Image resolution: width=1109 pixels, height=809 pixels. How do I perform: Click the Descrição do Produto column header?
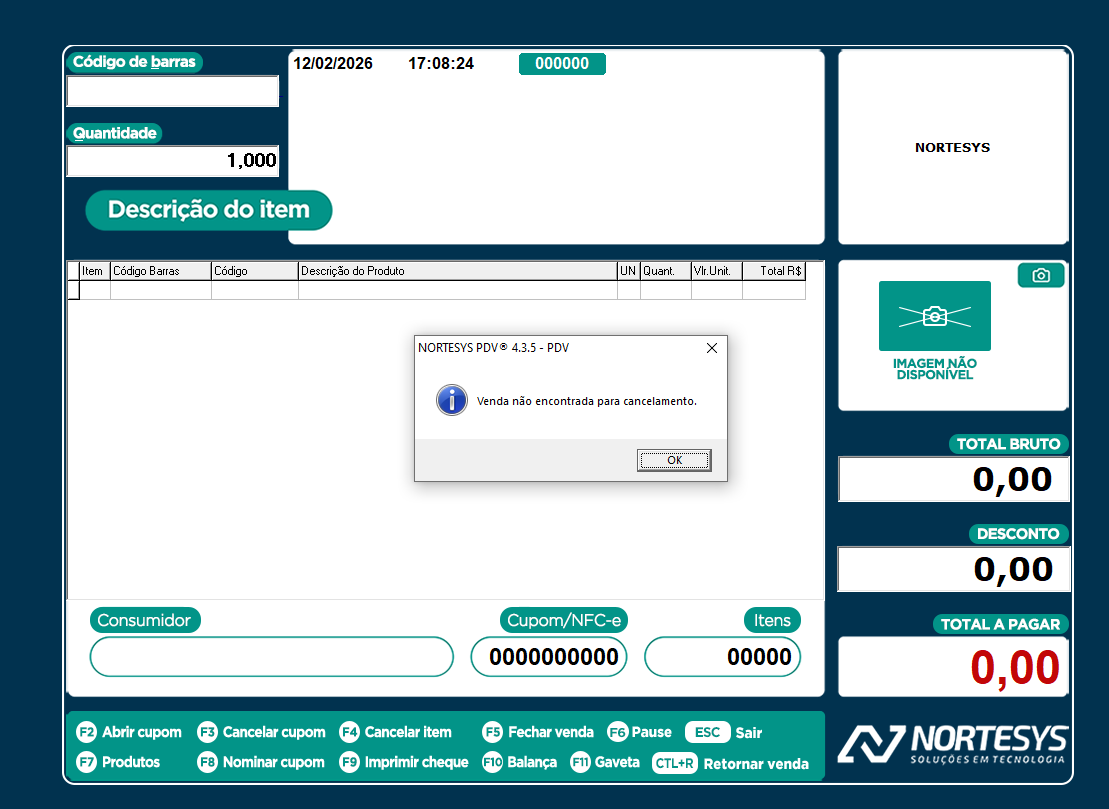457,271
